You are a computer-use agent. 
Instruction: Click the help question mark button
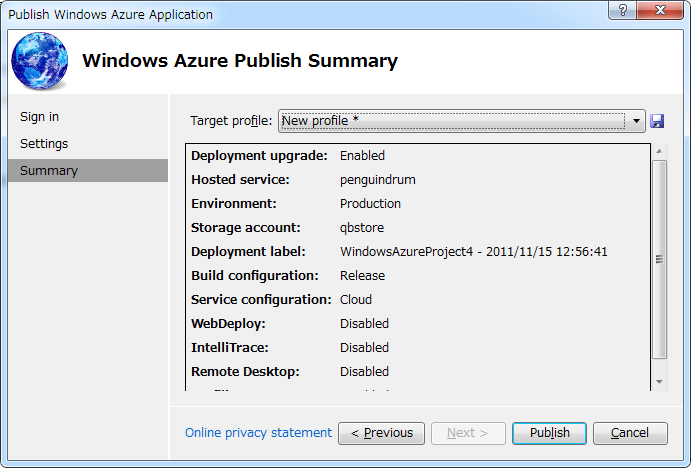click(x=624, y=13)
